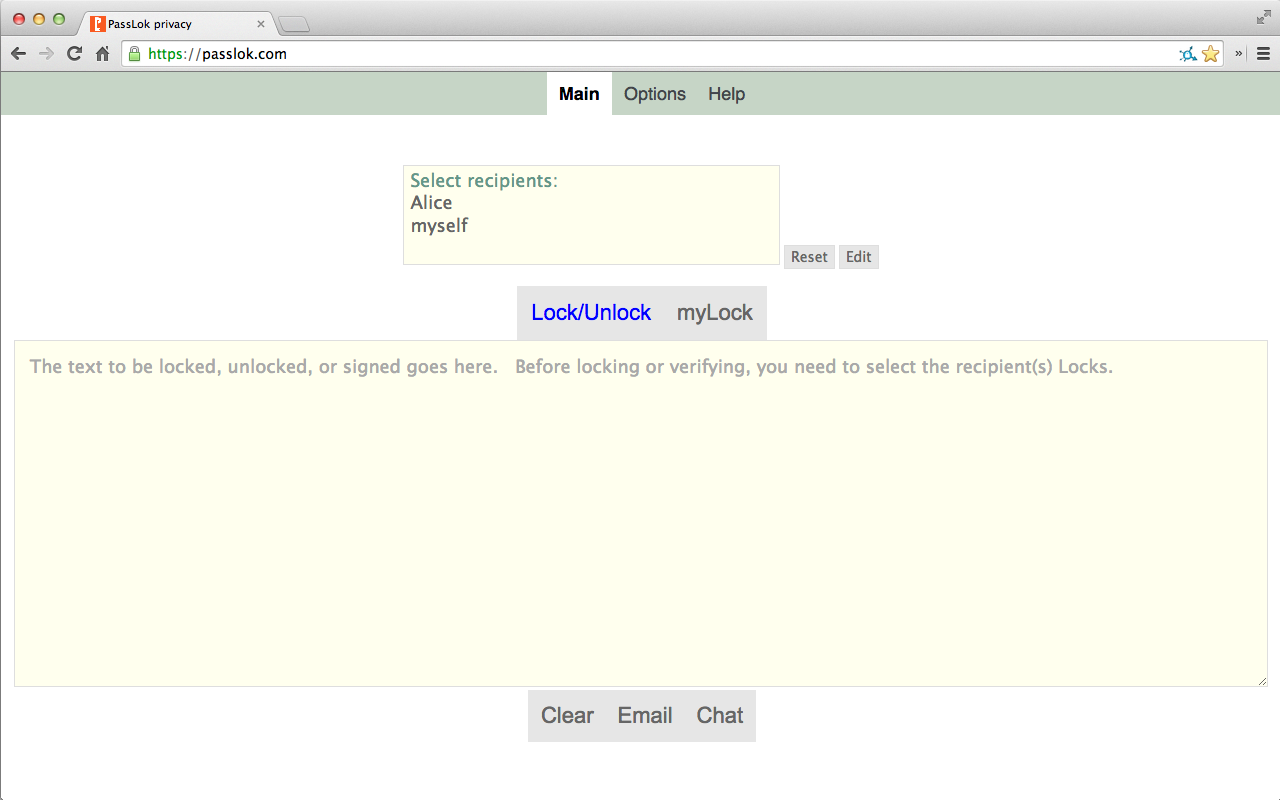Click the Email button
Screen dimensions: 1280x800
[645, 716]
